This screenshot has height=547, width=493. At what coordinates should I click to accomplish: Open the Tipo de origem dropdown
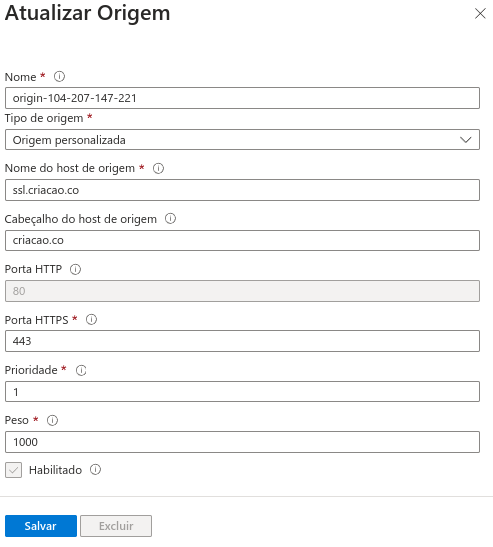coord(242,140)
